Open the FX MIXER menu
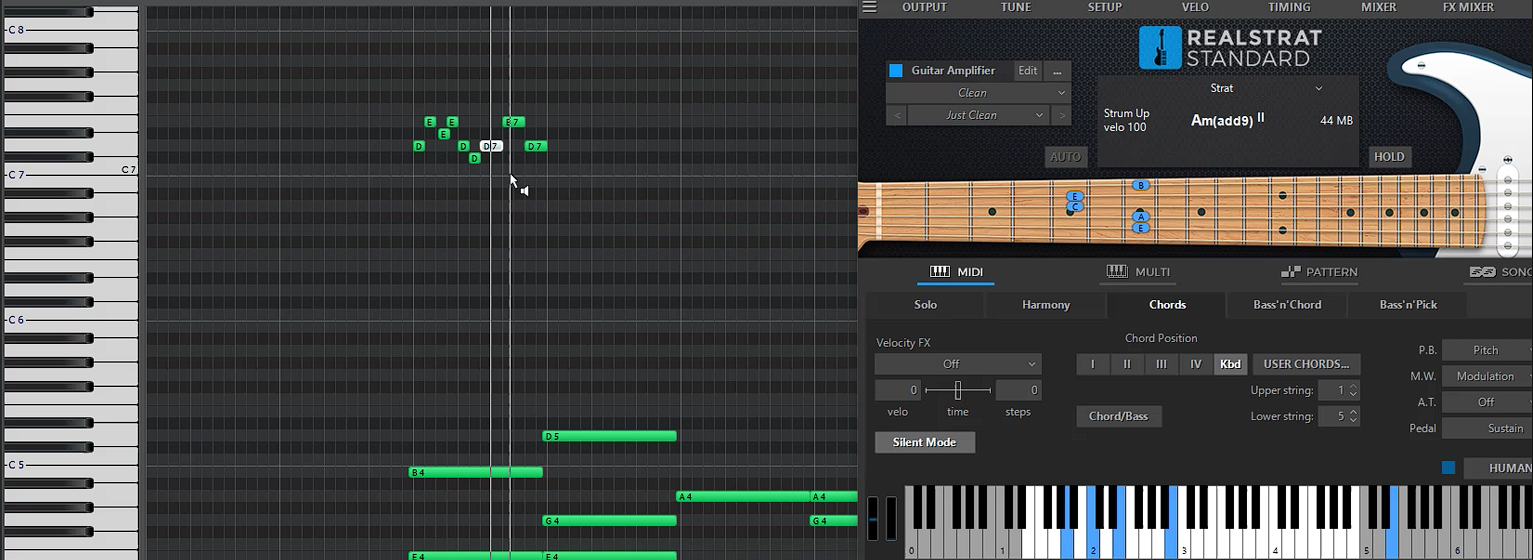Screen dimensions: 1533x560 (x=1468, y=7)
